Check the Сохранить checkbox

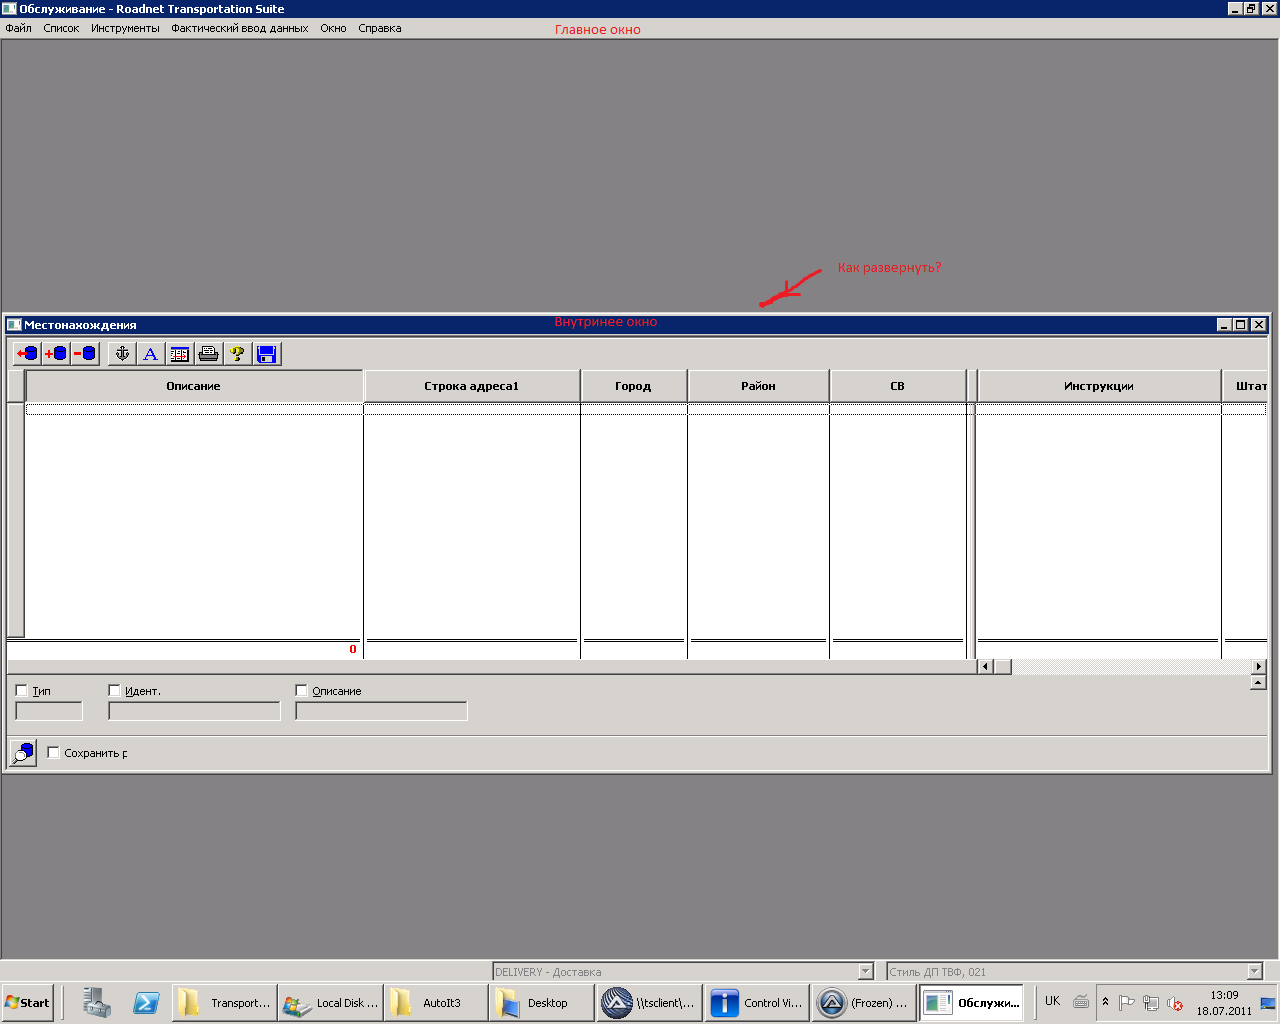(x=54, y=753)
